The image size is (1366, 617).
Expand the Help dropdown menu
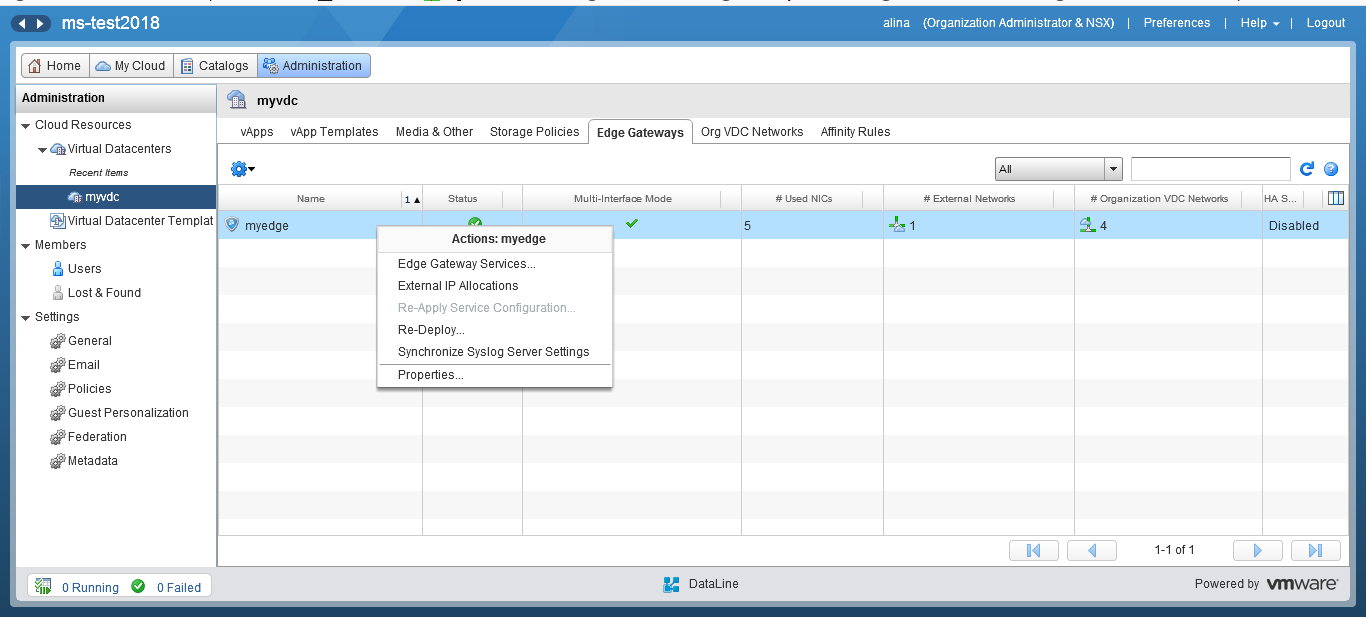[1260, 23]
